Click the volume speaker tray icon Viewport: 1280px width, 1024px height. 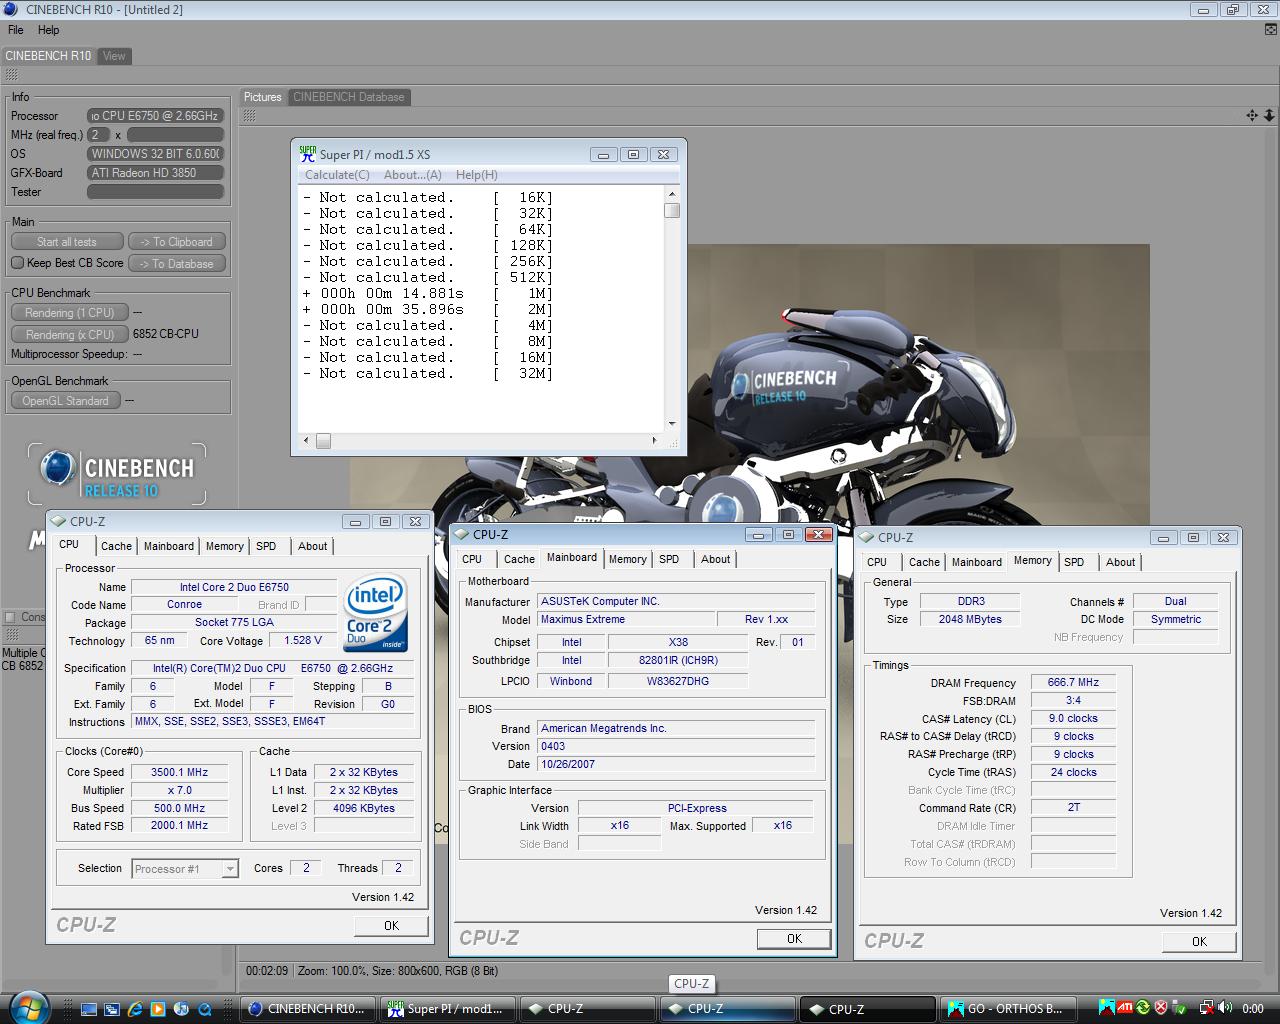[x=1225, y=1008]
